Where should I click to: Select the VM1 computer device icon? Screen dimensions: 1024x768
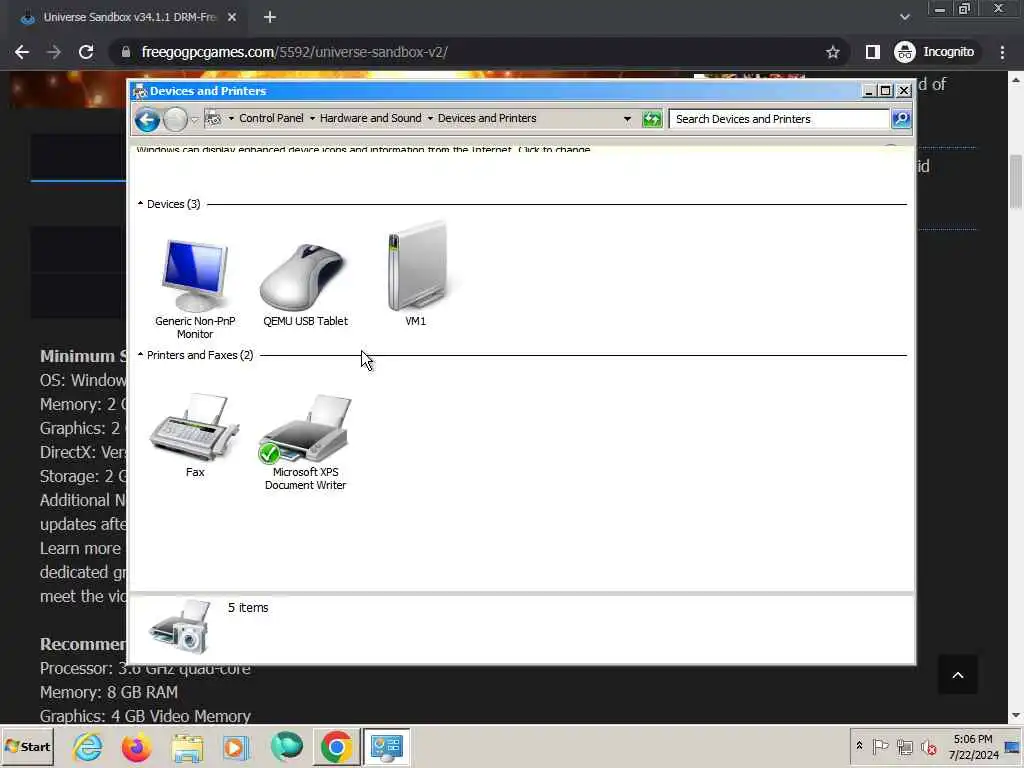[x=417, y=266]
